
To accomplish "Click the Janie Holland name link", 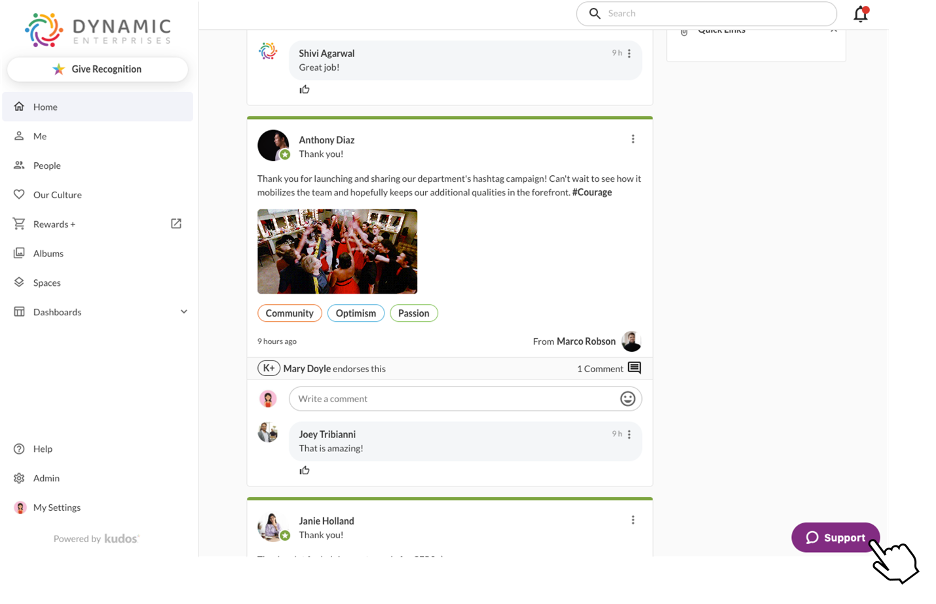I will (x=327, y=521).
